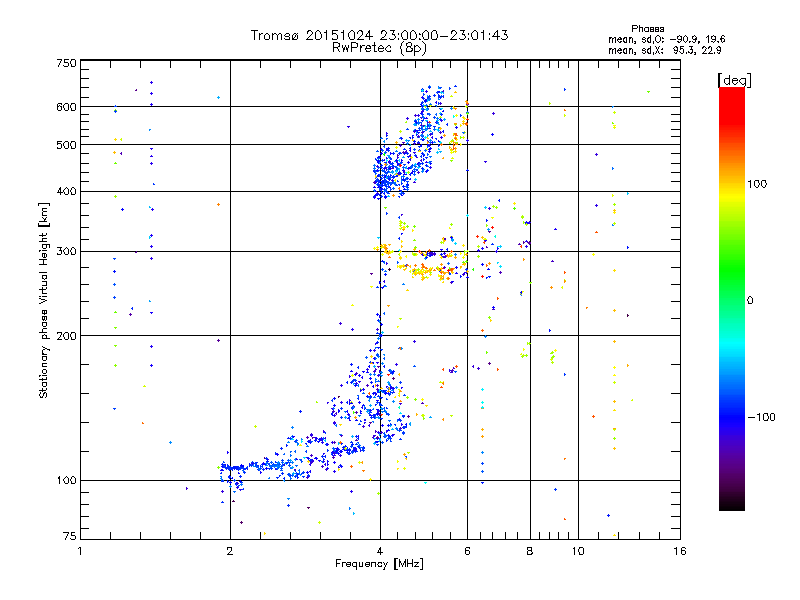Click the x-axis tick label '4'
The width and height of the screenshot is (800, 600).
380,551
